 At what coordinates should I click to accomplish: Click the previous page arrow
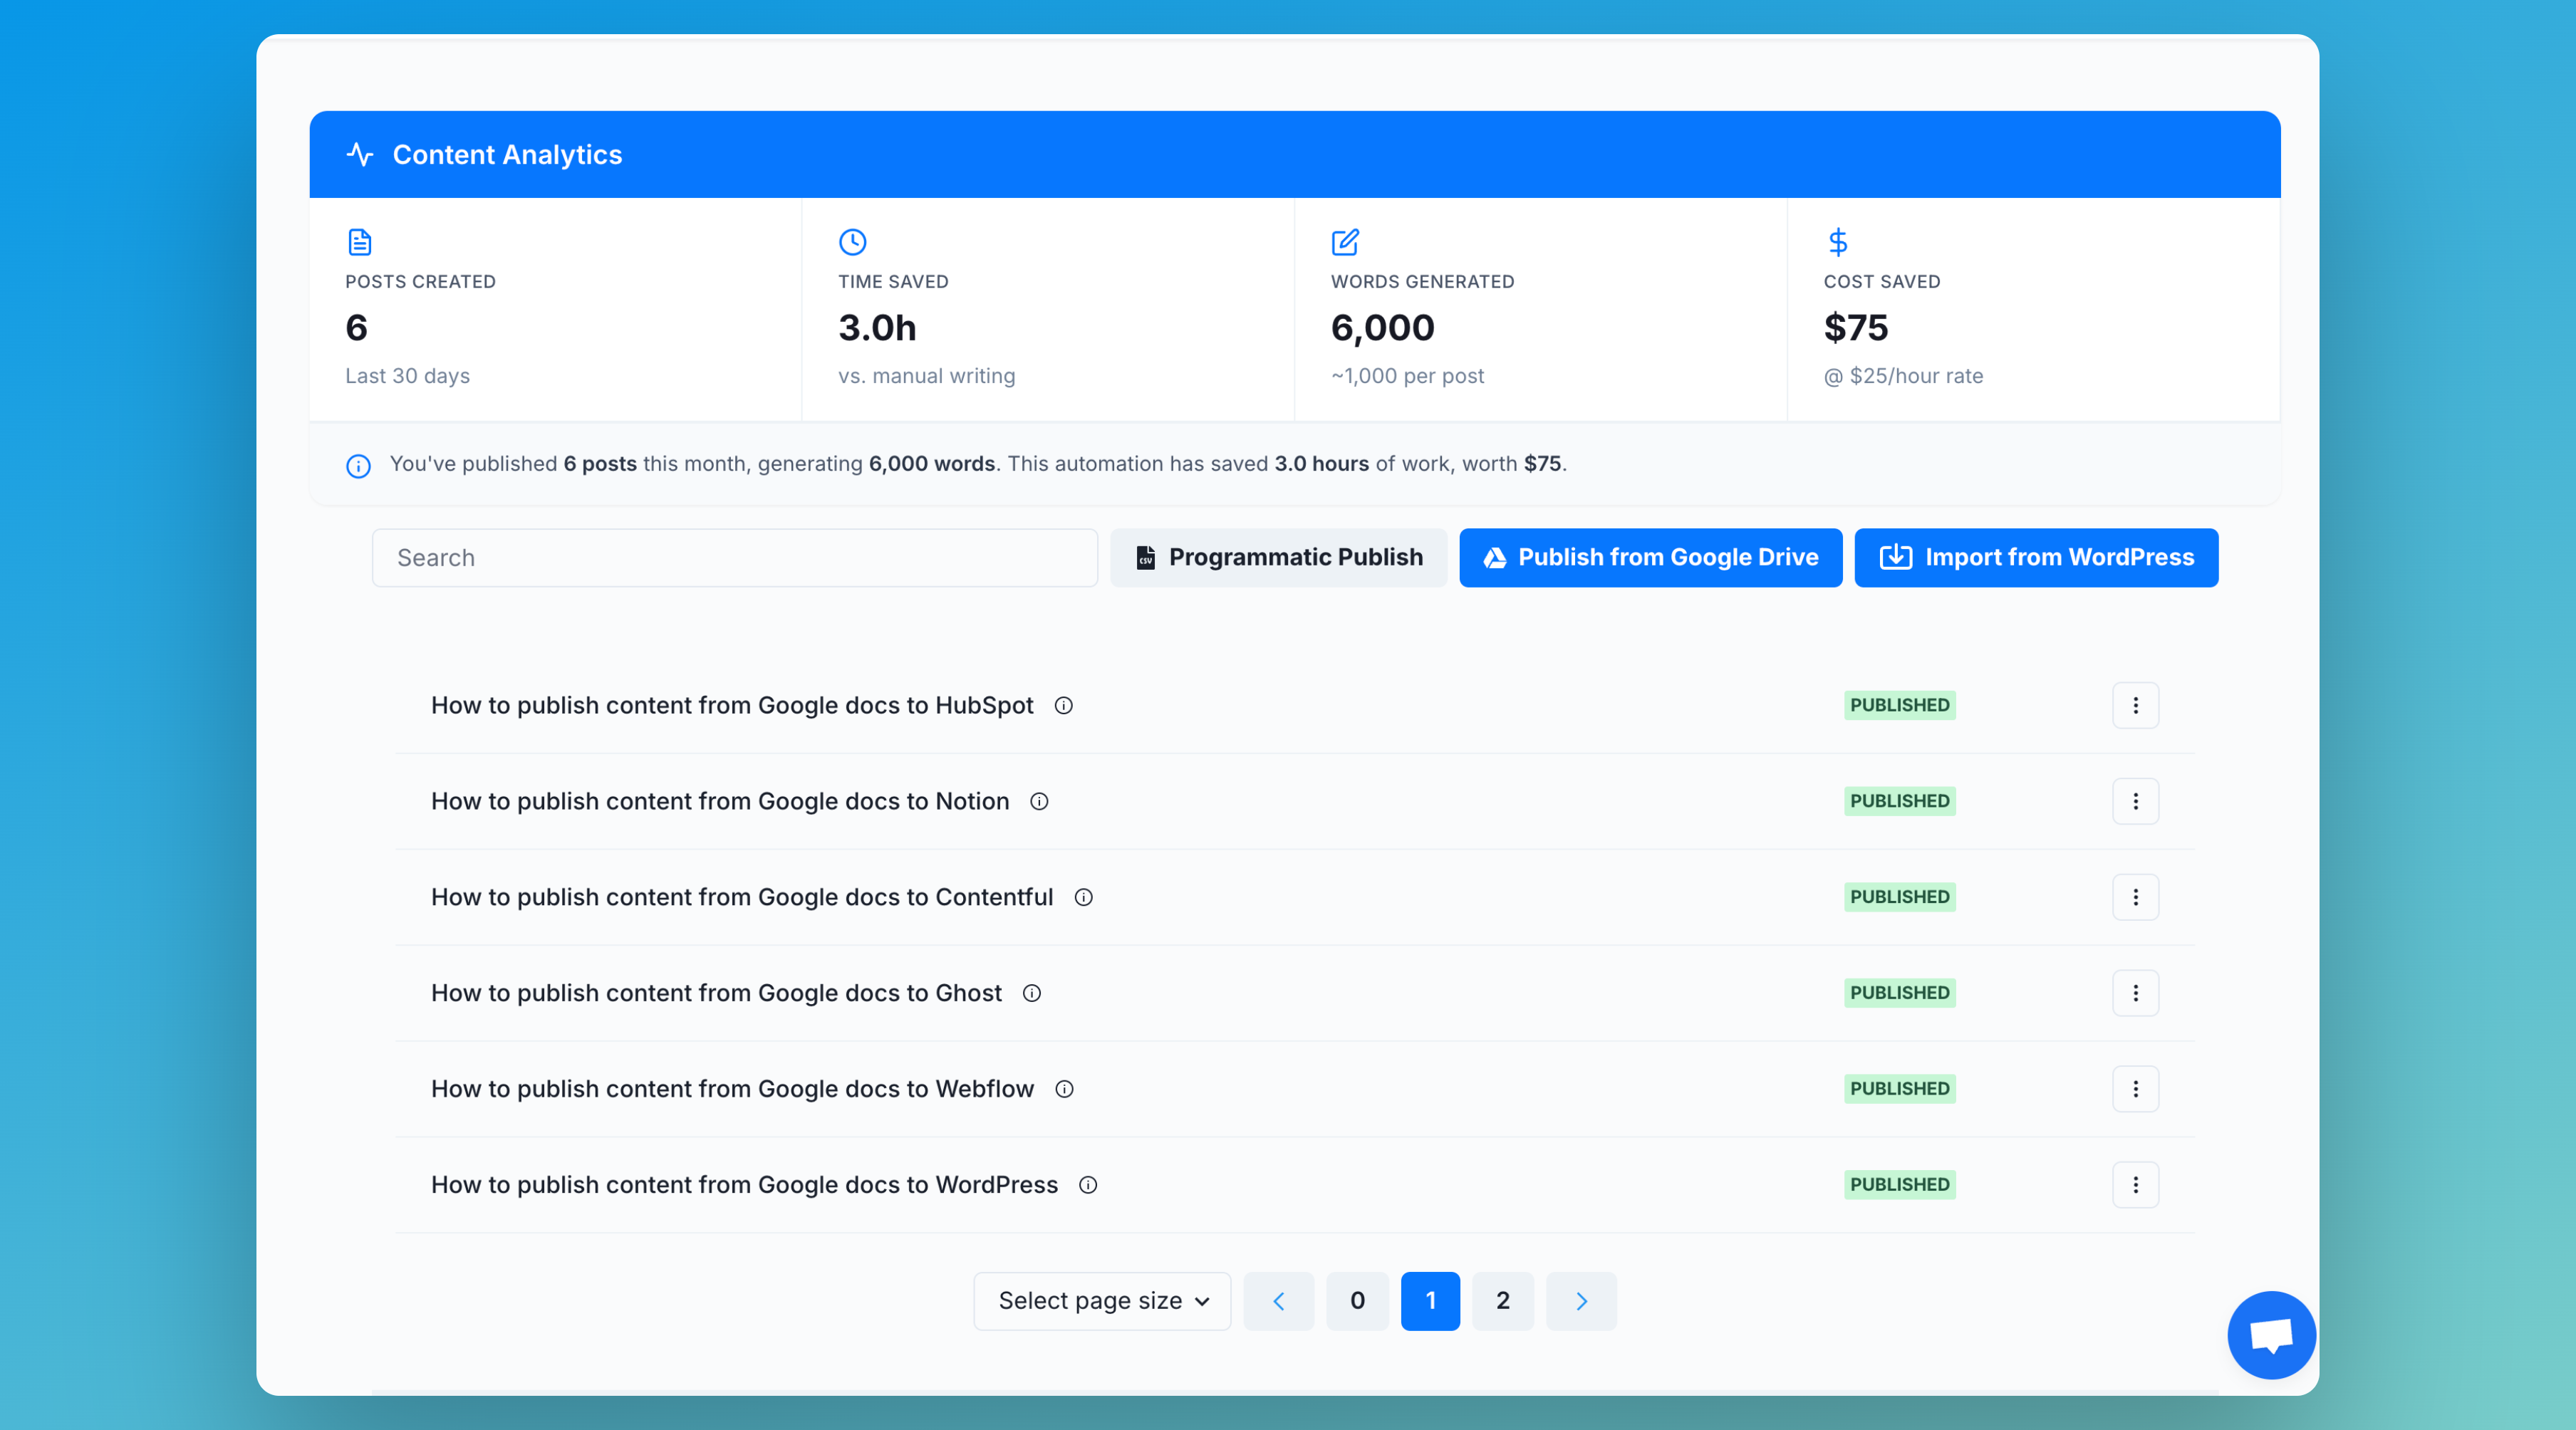[1278, 1300]
